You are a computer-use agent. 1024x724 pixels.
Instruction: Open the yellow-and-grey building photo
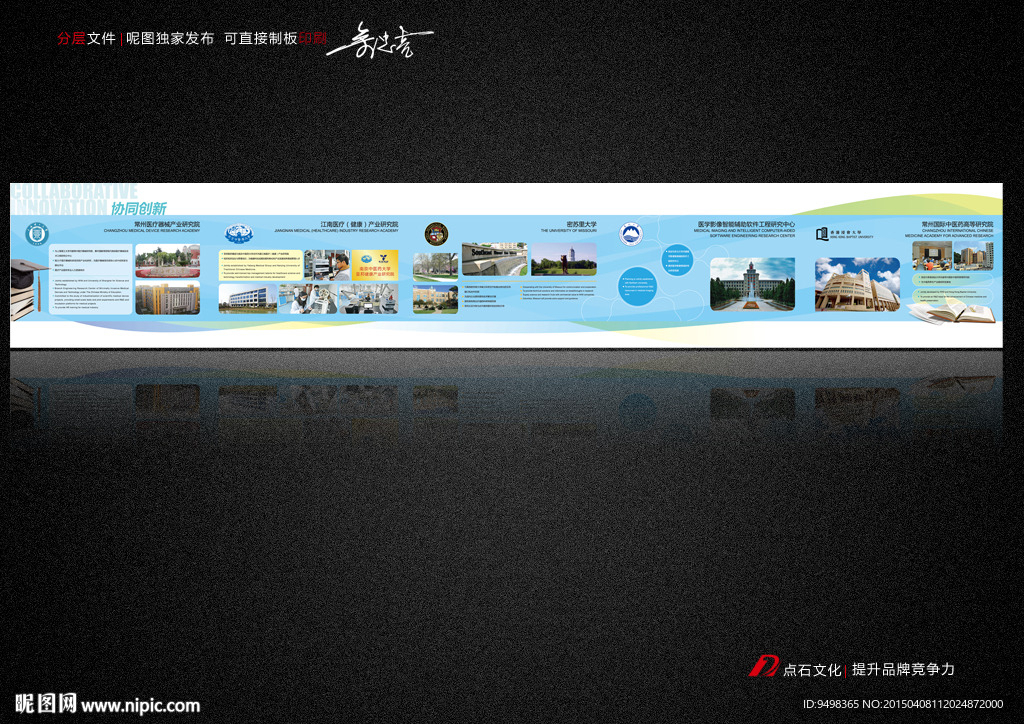pos(168,298)
